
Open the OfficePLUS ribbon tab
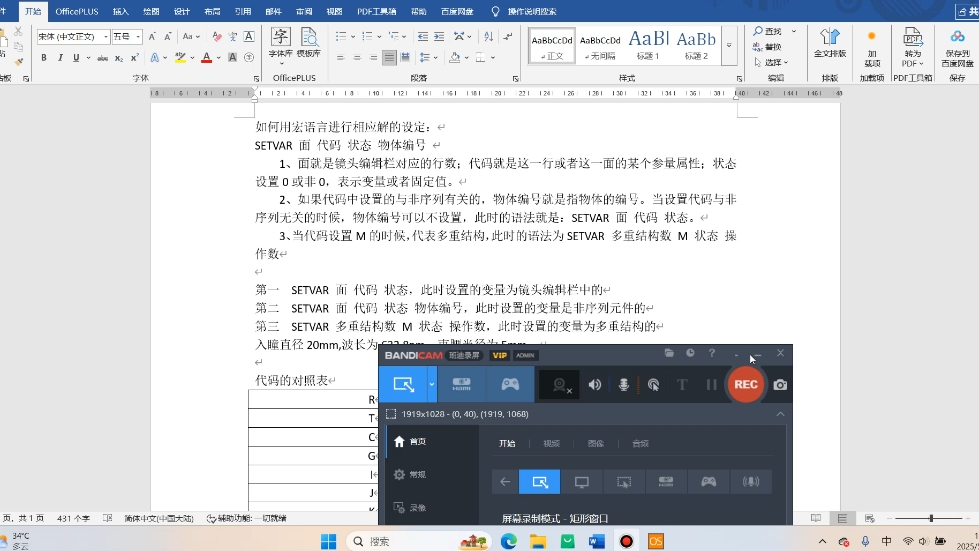[x=77, y=11]
